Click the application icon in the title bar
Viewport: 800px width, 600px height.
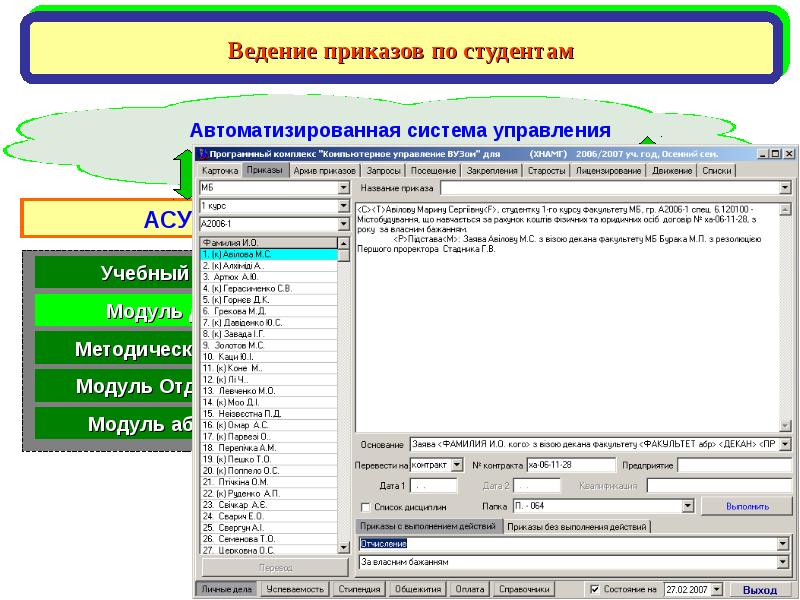(x=202, y=153)
